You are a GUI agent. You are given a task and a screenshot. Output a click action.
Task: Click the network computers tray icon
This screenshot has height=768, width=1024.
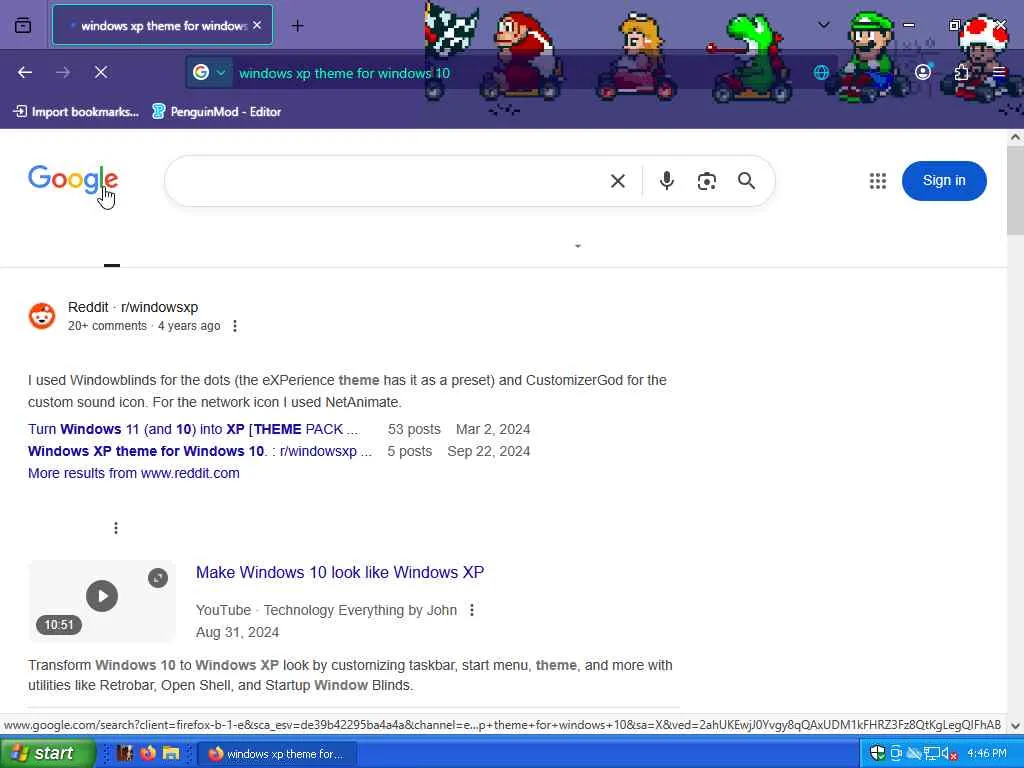[932, 754]
